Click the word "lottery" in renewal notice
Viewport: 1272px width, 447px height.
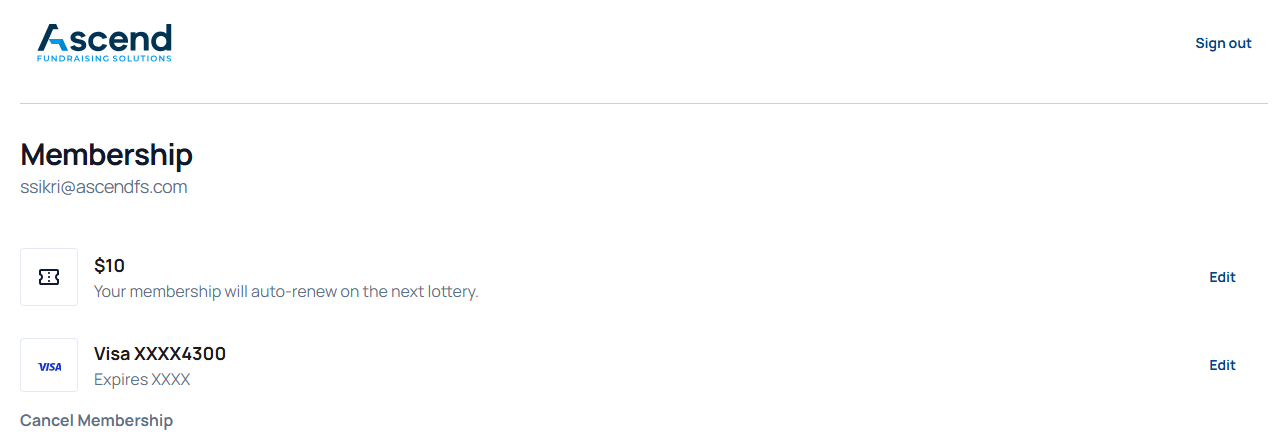[x=450, y=292]
